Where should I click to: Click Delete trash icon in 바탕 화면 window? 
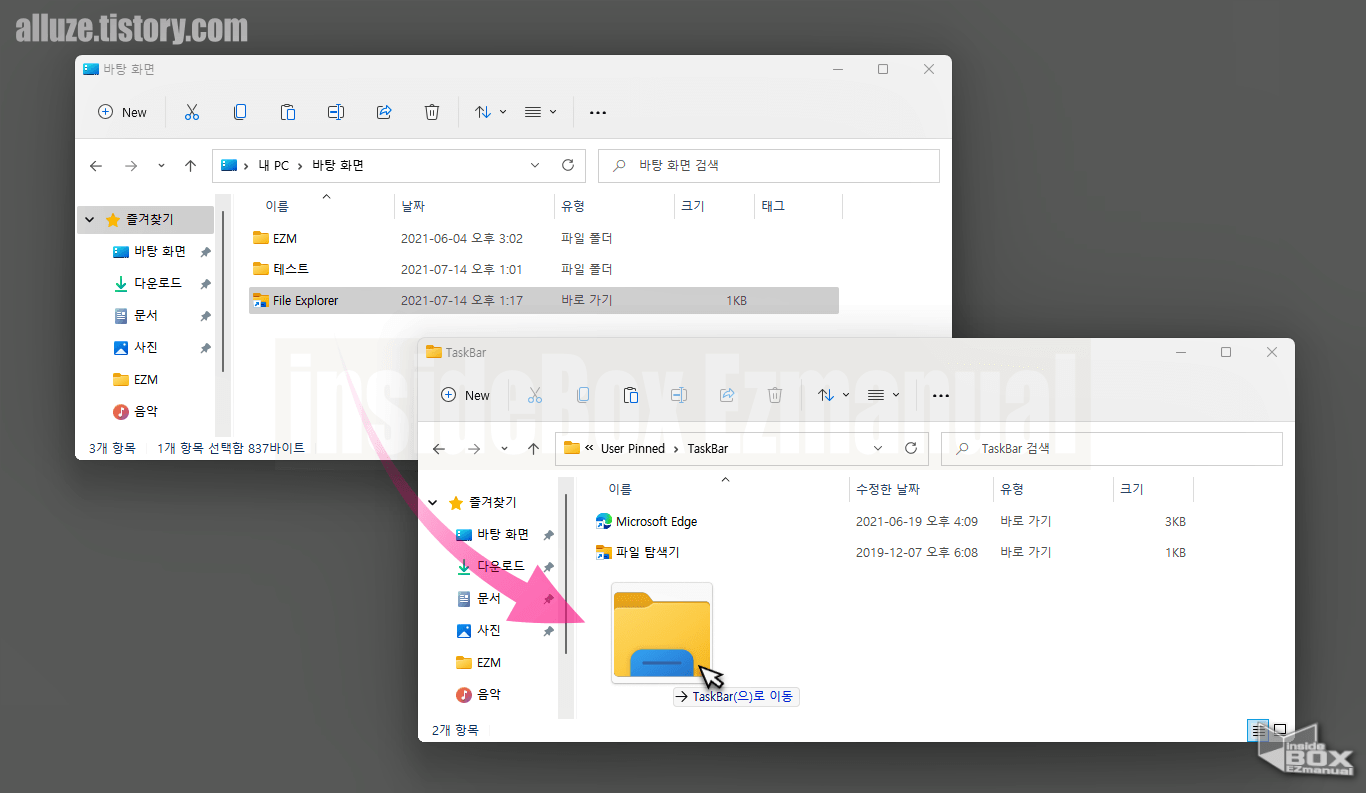point(432,112)
